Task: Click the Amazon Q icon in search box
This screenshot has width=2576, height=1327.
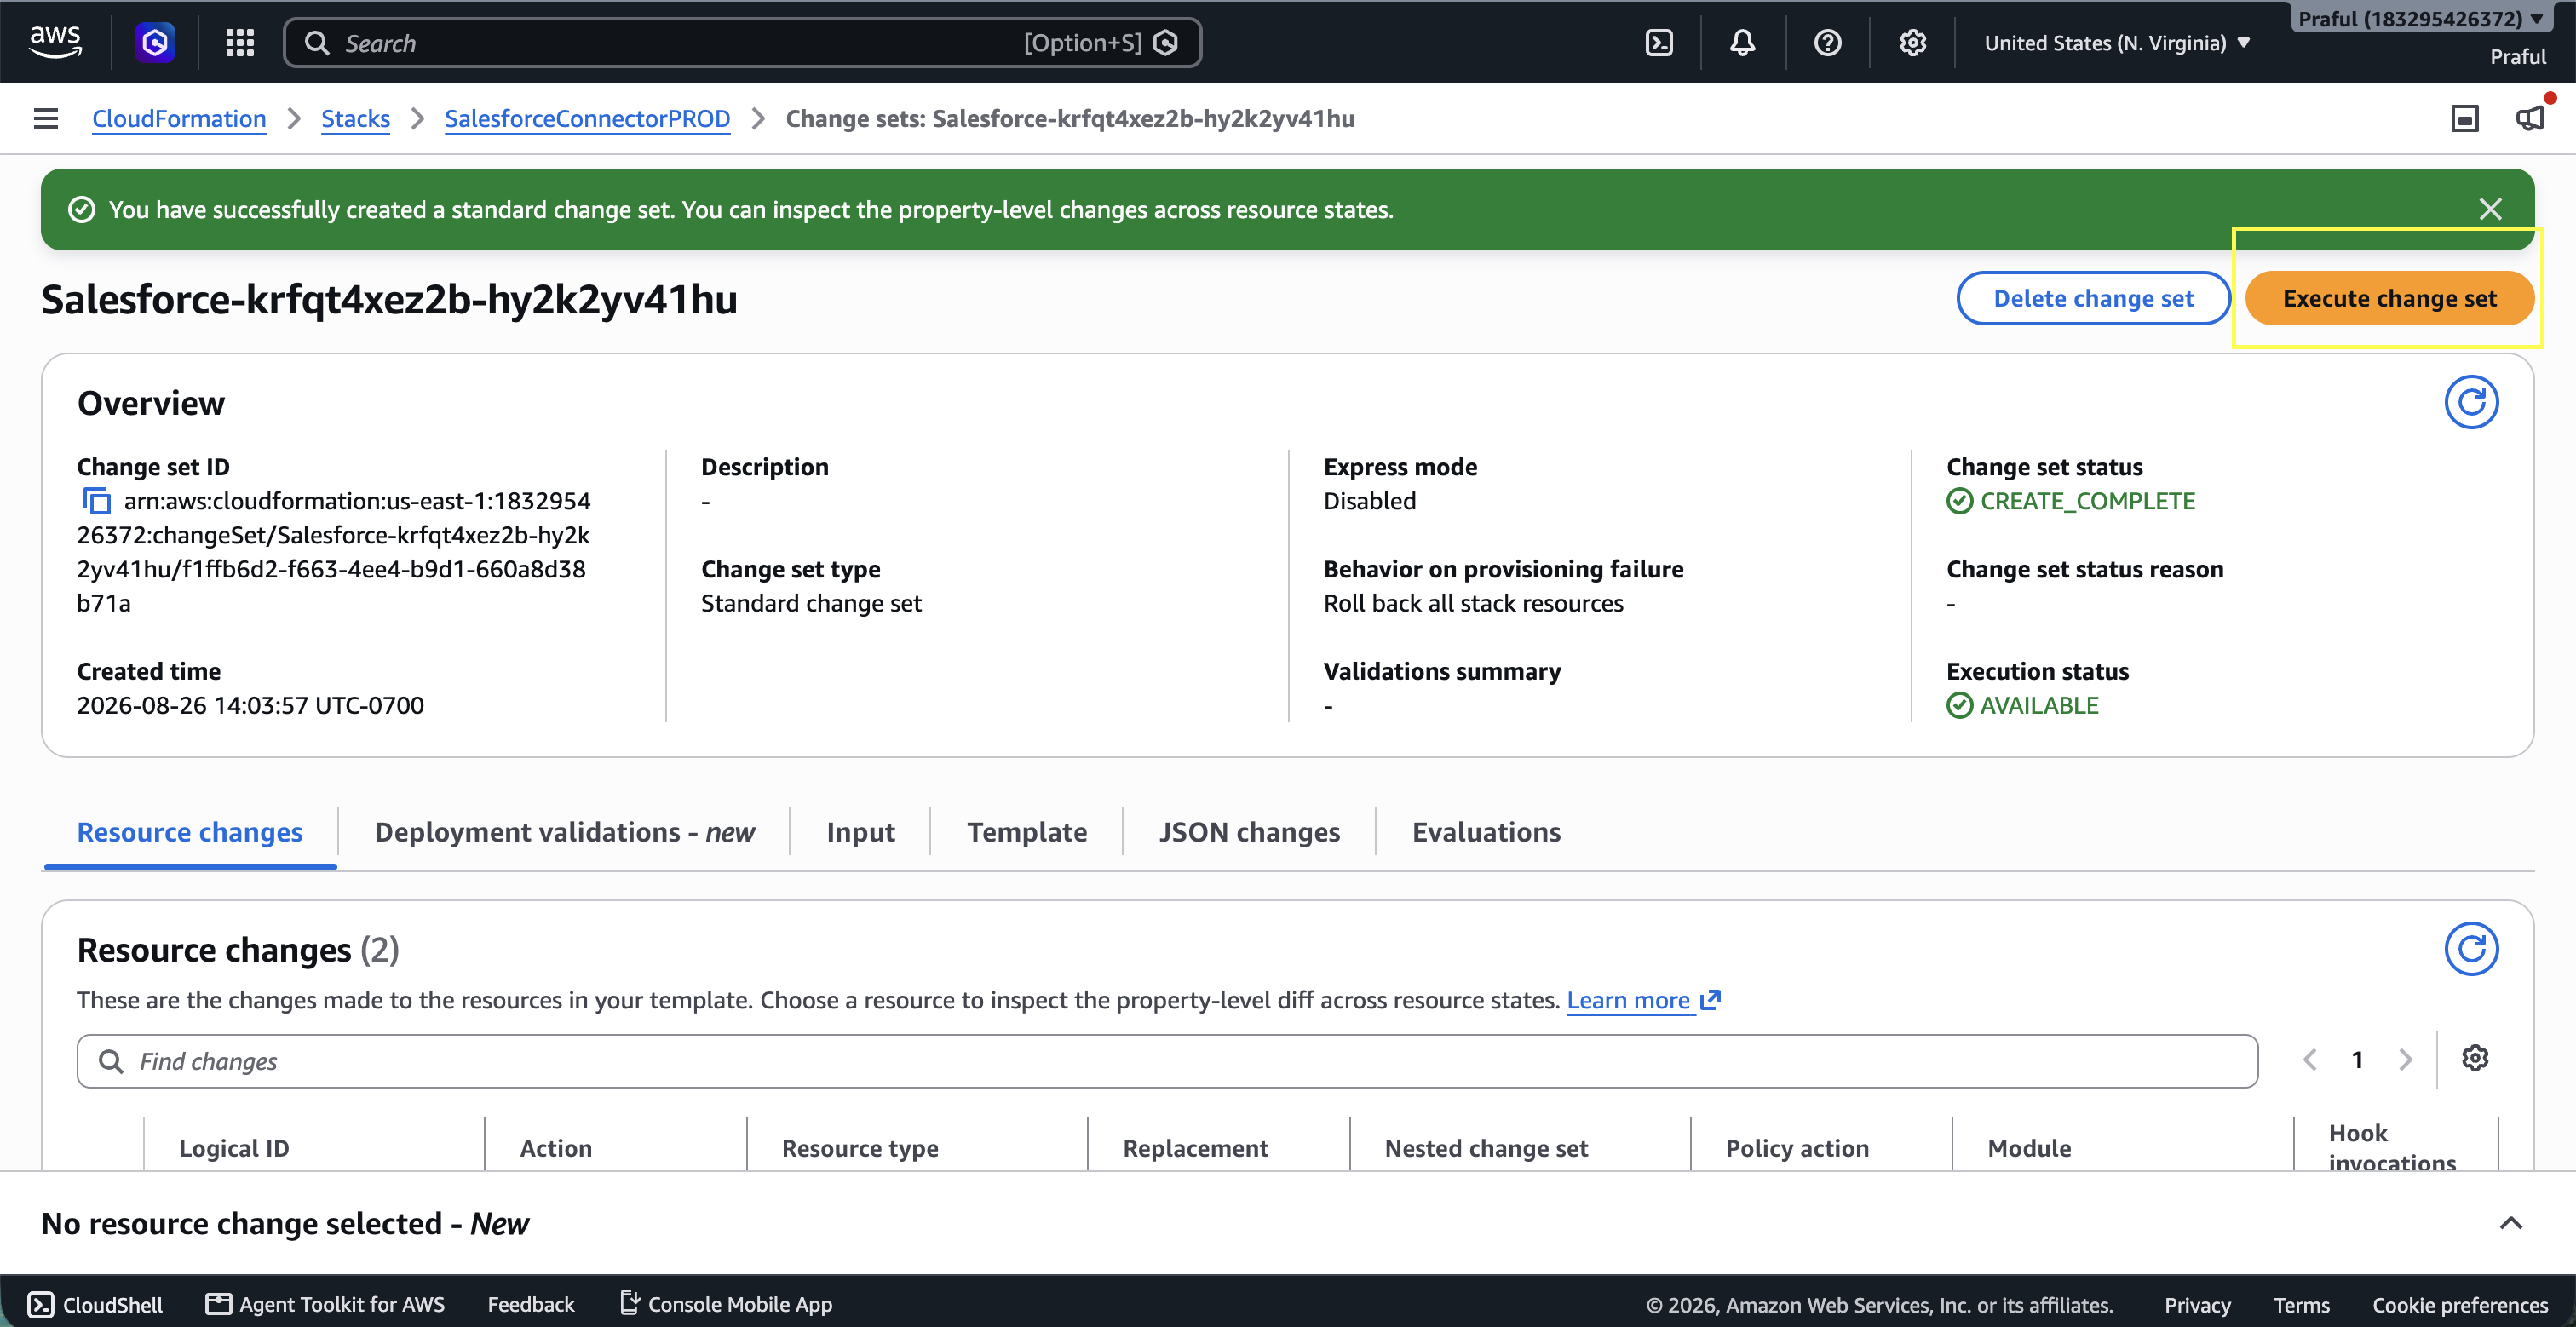Action: click(x=1166, y=42)
